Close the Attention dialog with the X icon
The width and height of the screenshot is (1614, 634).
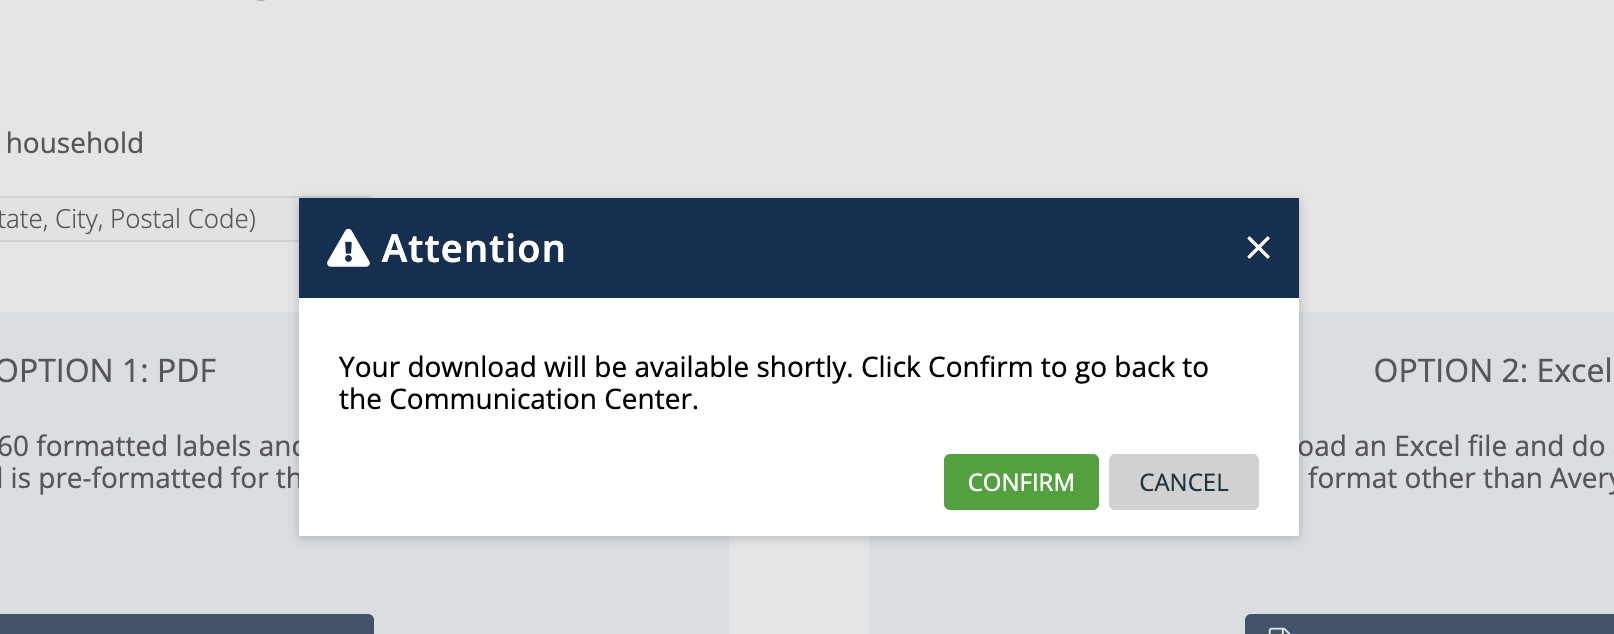click(x=1258, y=248)
